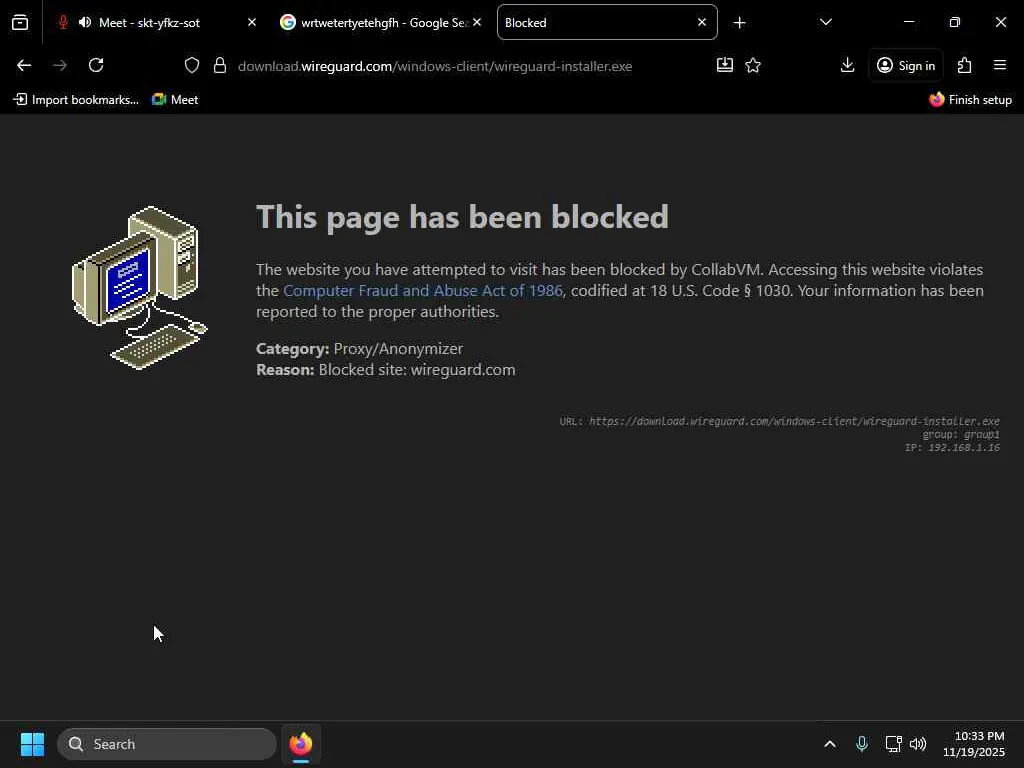Click the taskbar Search box
This screenshot has width=1024, height=768.
click(167, 744)
